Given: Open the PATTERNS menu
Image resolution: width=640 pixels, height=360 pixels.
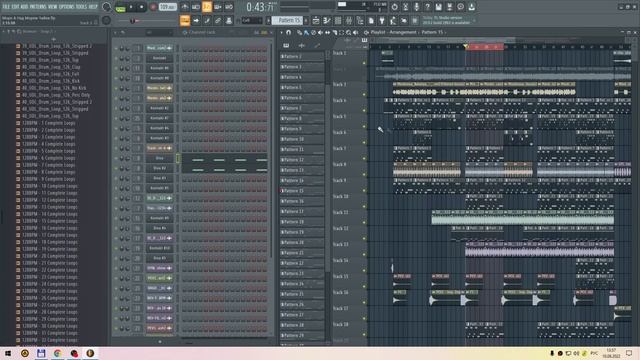Looking at the screenshot, I should coord(38,7).
